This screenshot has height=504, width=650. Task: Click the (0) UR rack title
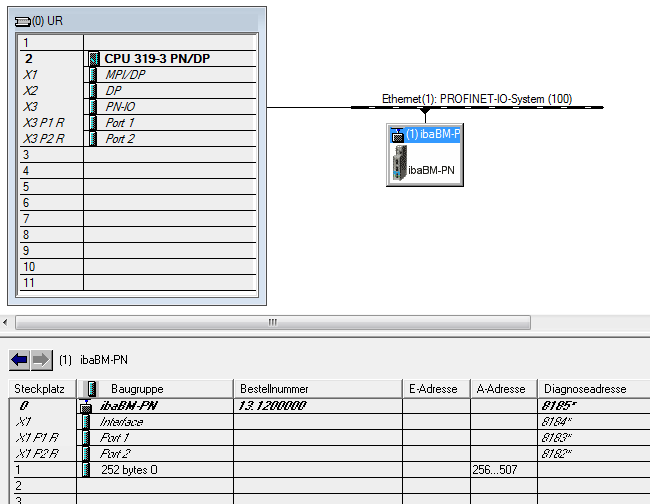47,21
